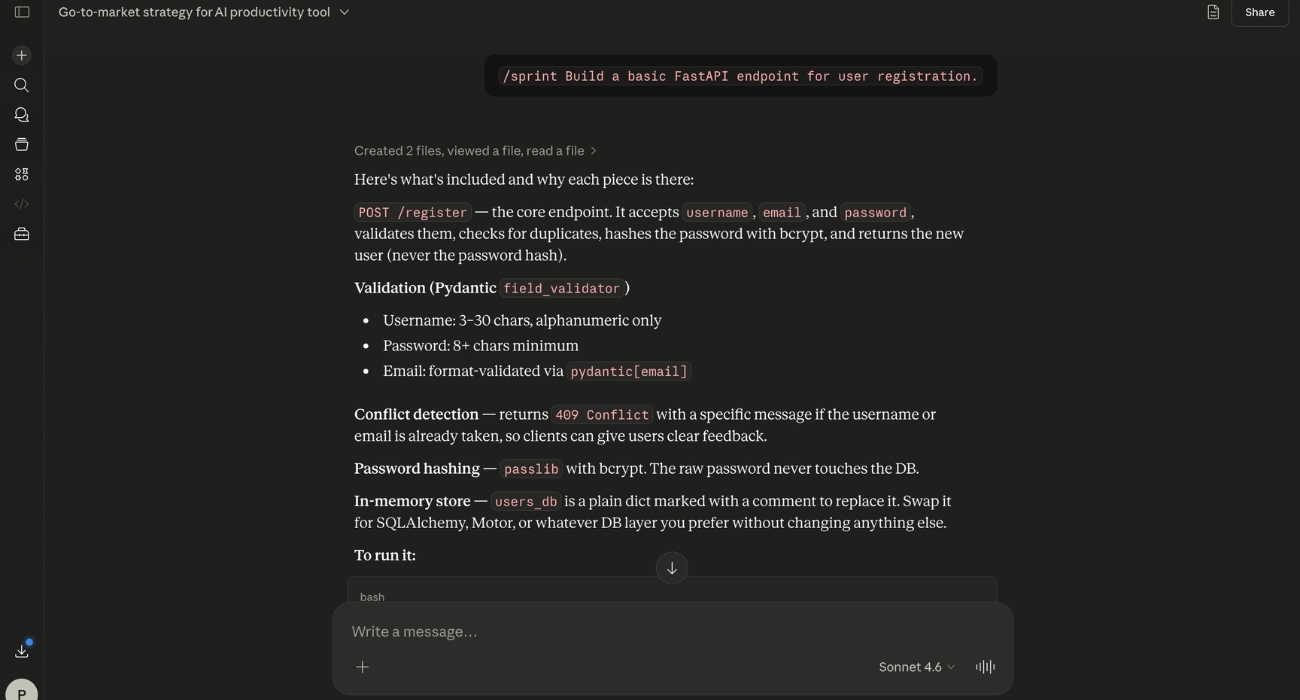Expand the chat title dropdown chevron
This screenshot has height=700, width=1300.
(x=345, y=12)
